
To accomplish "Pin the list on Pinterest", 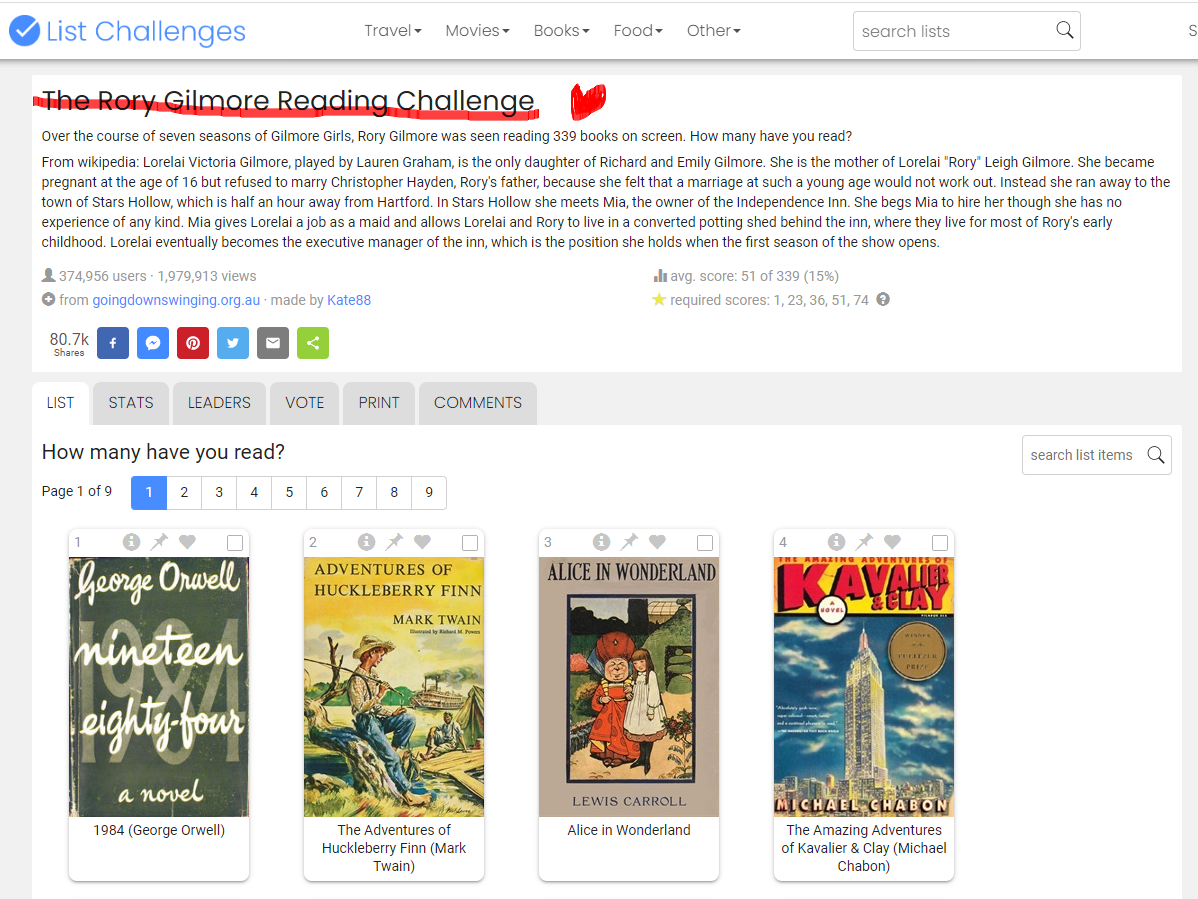I will [x=193, y=343].
